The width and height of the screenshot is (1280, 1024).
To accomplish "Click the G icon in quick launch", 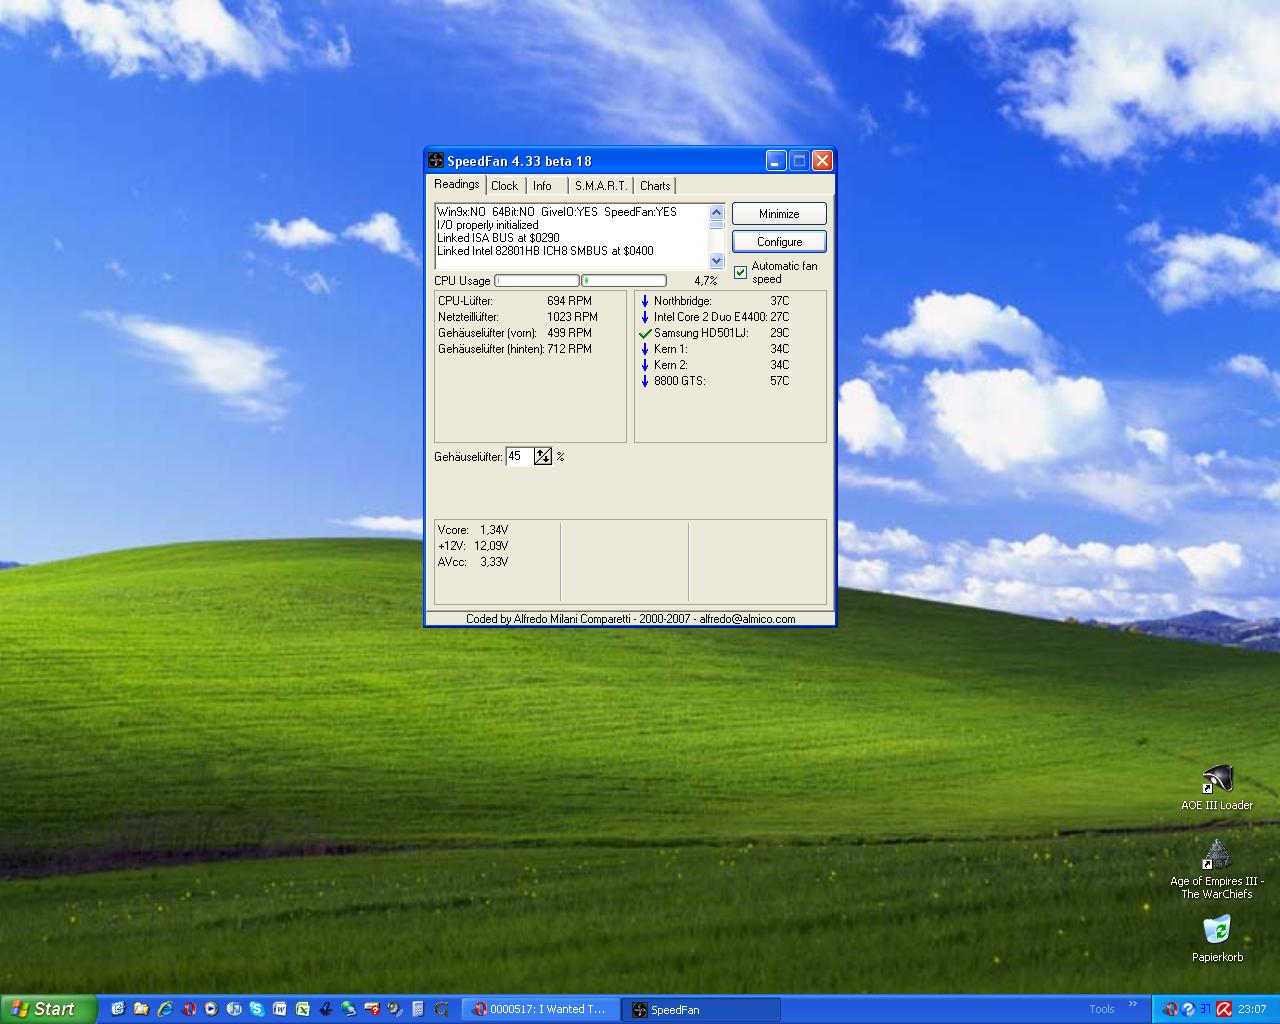I will 441,1009.
